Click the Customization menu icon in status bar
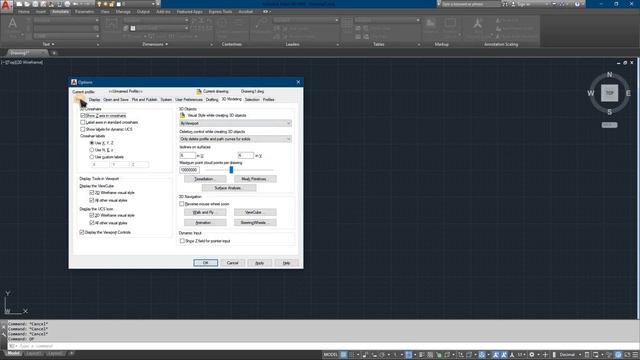Image resolution: width=640 pixels, height=360 pixels. pos(635,355)
